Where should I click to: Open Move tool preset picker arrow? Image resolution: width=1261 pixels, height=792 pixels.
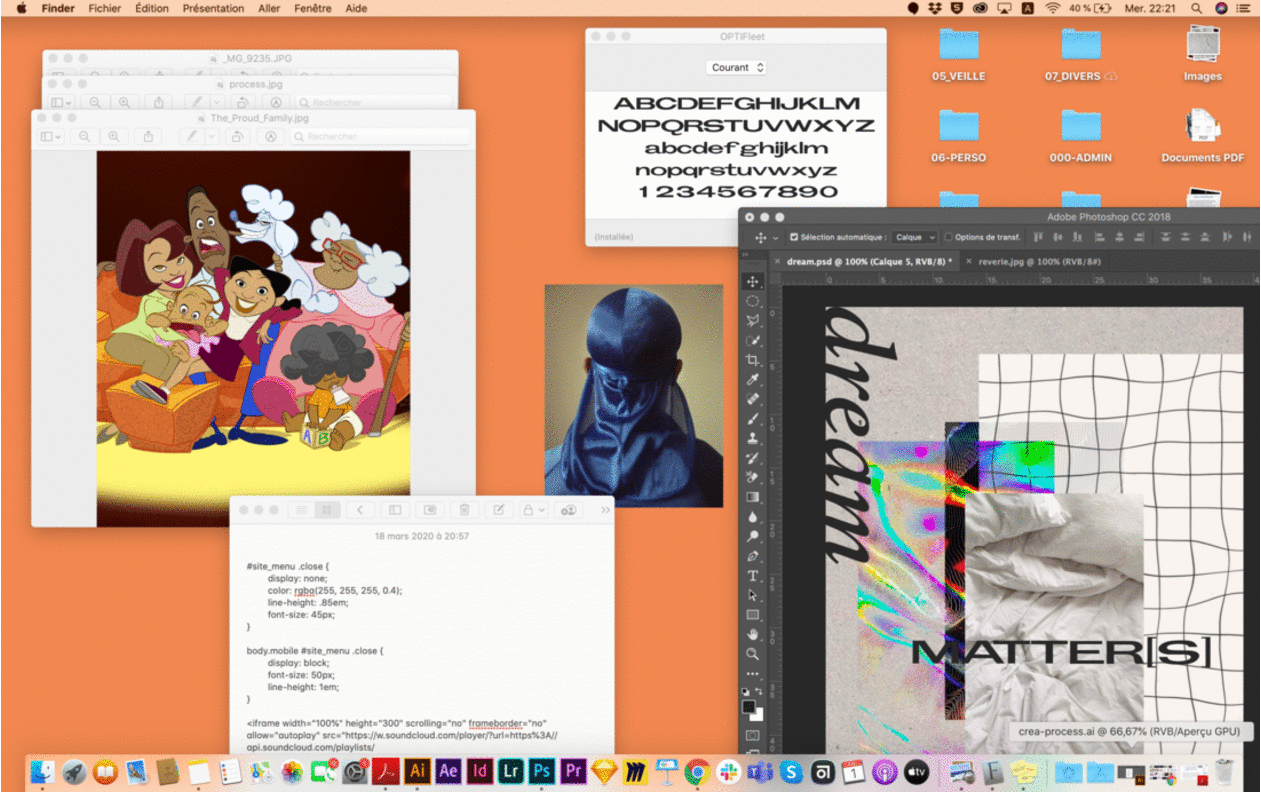(x=775, y=238)
